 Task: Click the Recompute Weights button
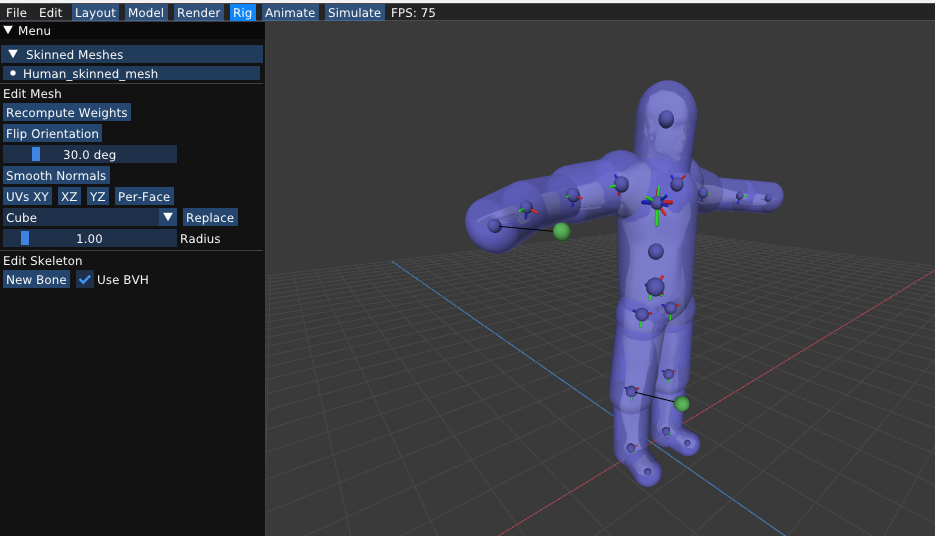coord(67,113)
